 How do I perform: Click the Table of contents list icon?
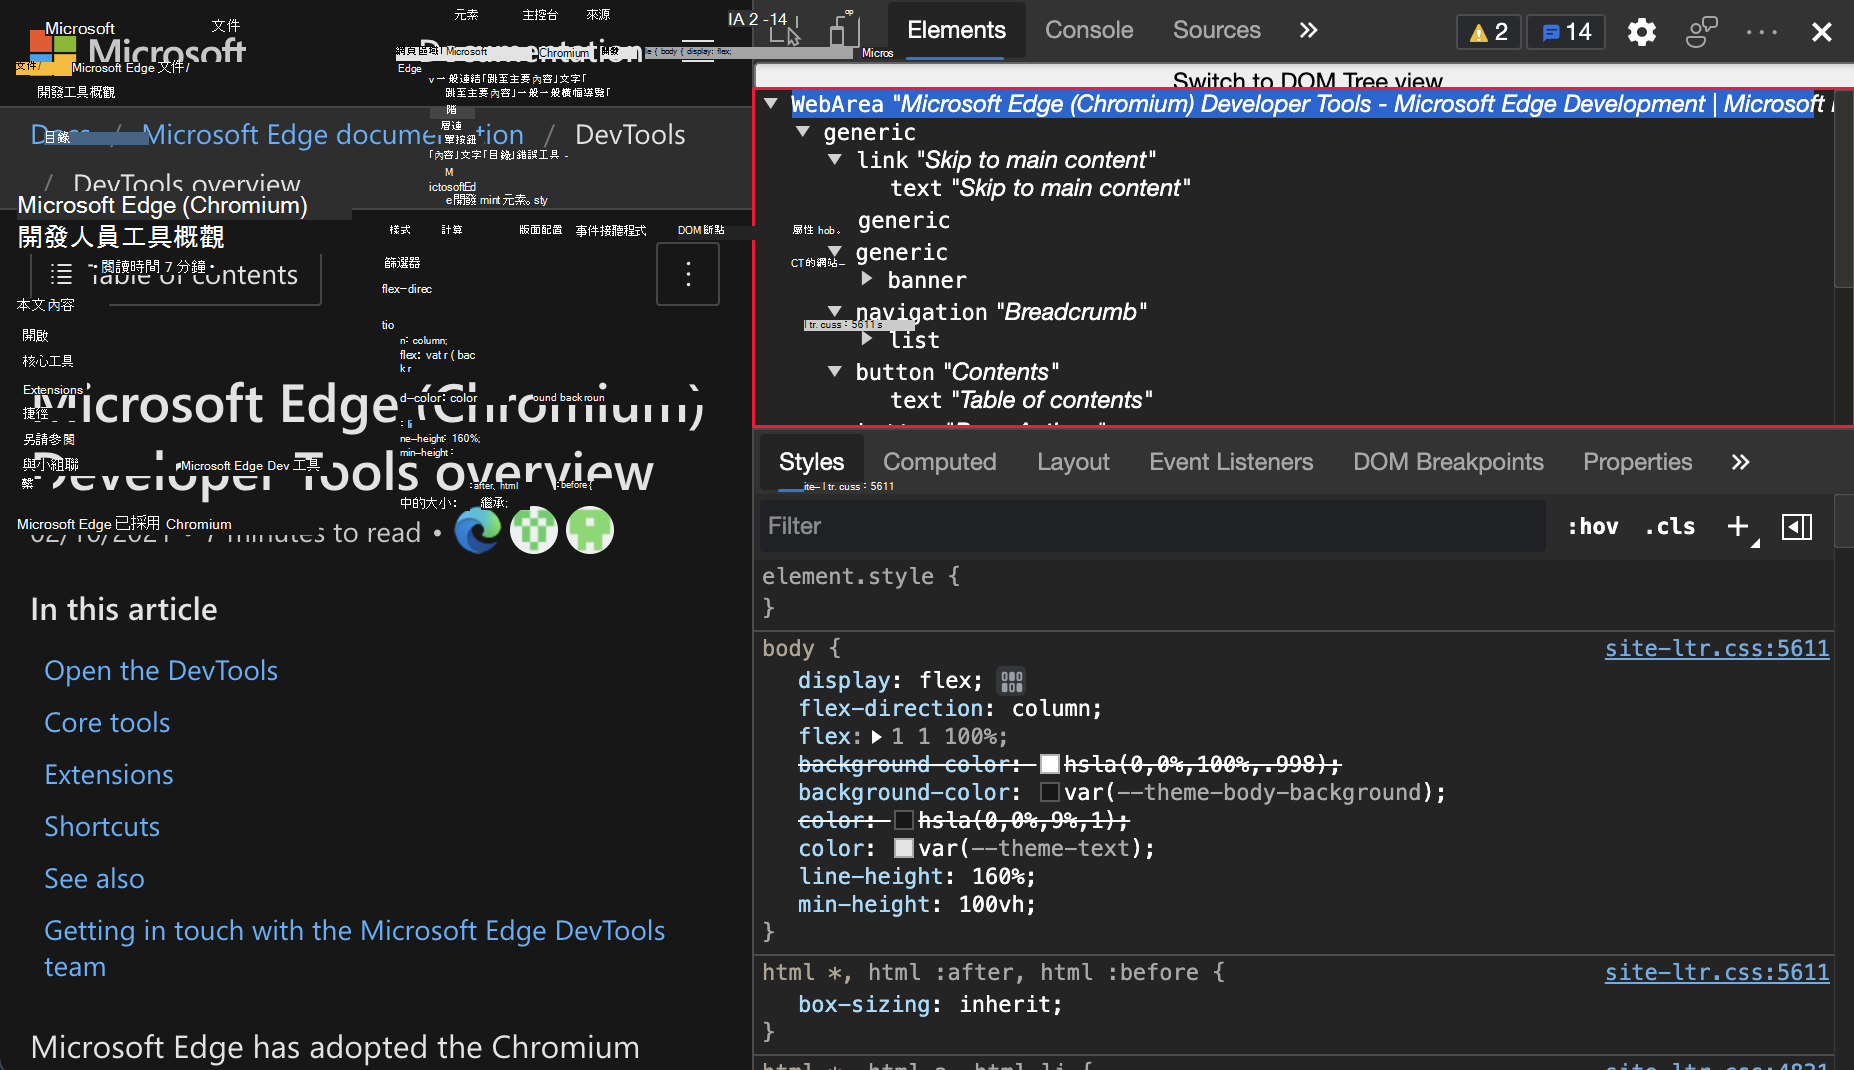coord(62,274)
